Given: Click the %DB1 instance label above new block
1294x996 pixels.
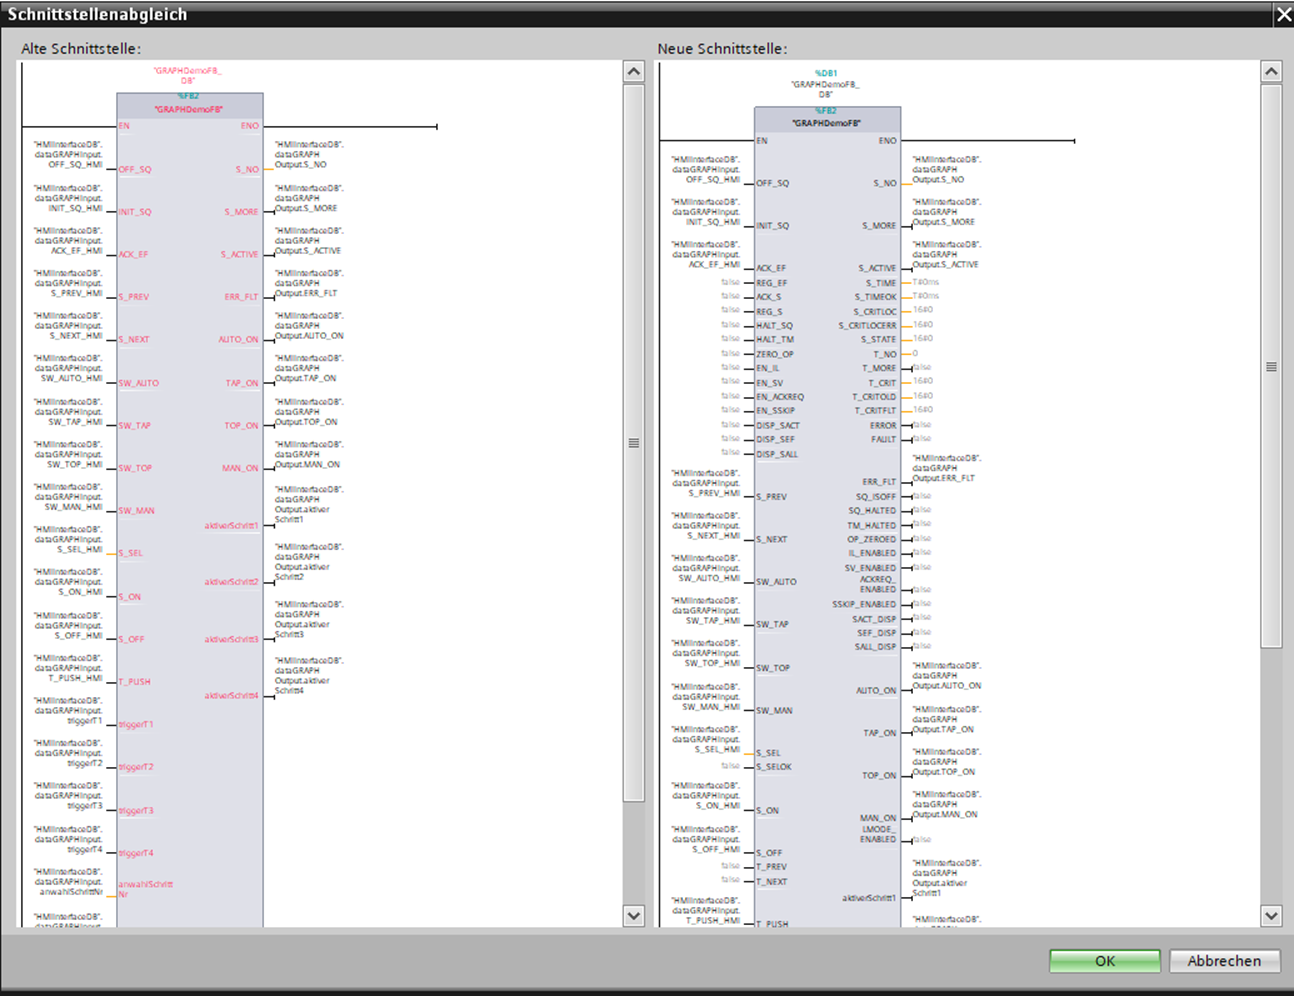Looking at the screenshot, I should tap(826, 73).
